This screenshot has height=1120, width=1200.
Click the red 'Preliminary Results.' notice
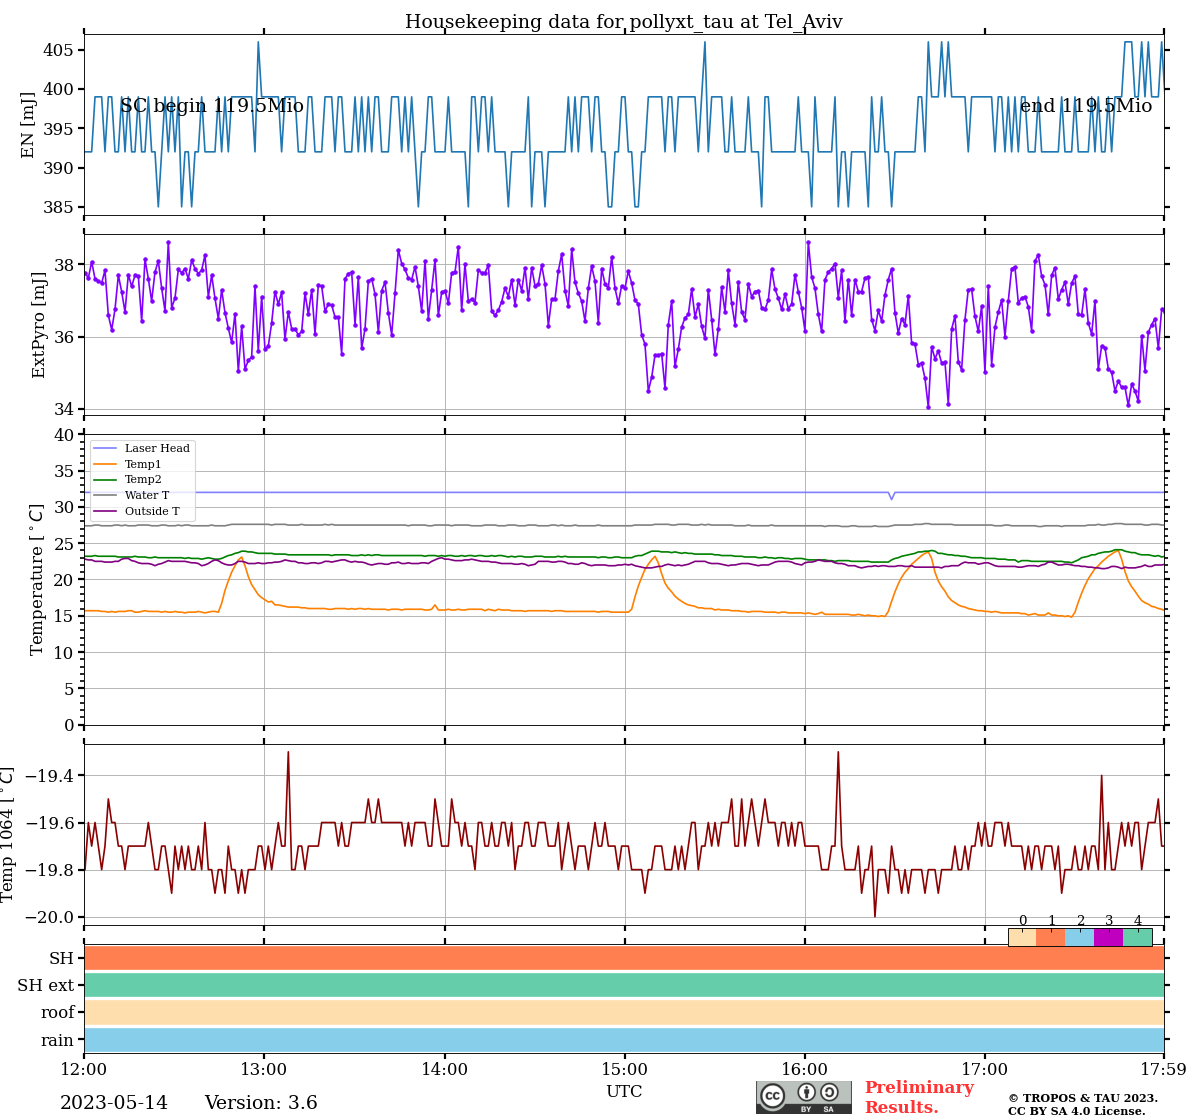tap(919, 1097)
